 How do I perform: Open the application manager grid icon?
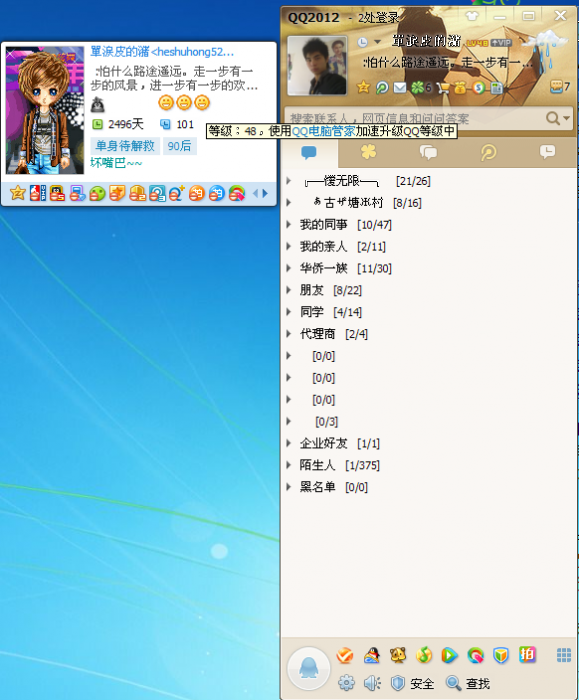coord(564,655)
